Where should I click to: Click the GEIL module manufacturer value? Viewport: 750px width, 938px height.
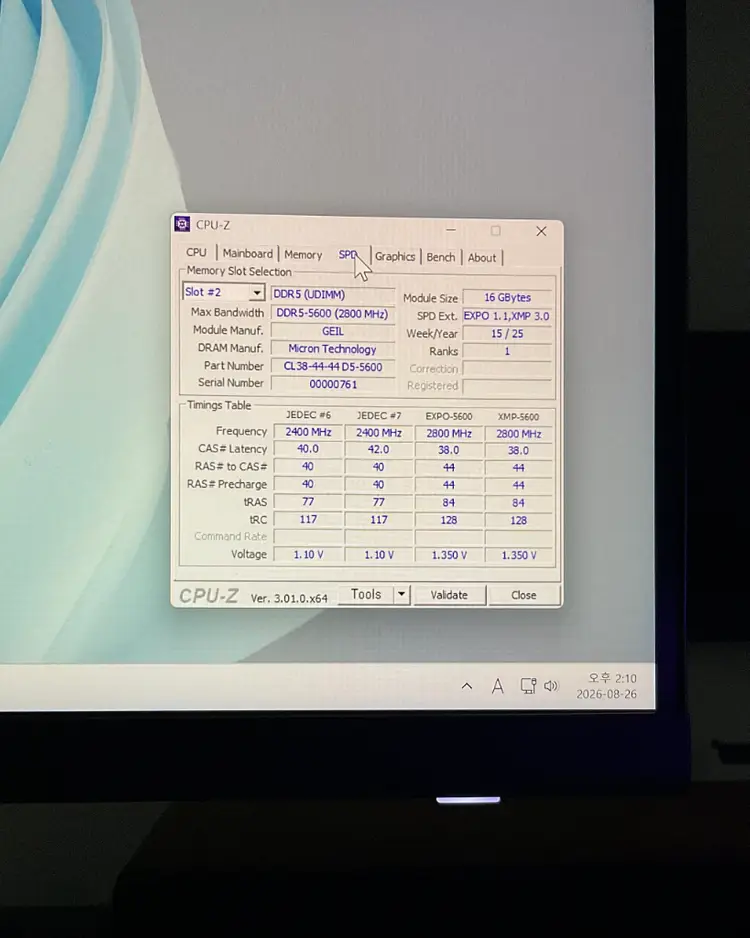tap(333, 331)
